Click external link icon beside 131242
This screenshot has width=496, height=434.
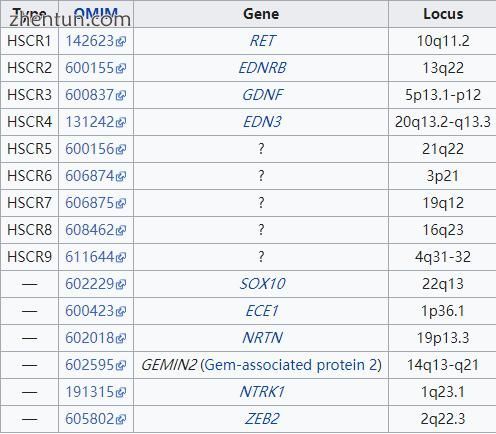tap(121, 122)
